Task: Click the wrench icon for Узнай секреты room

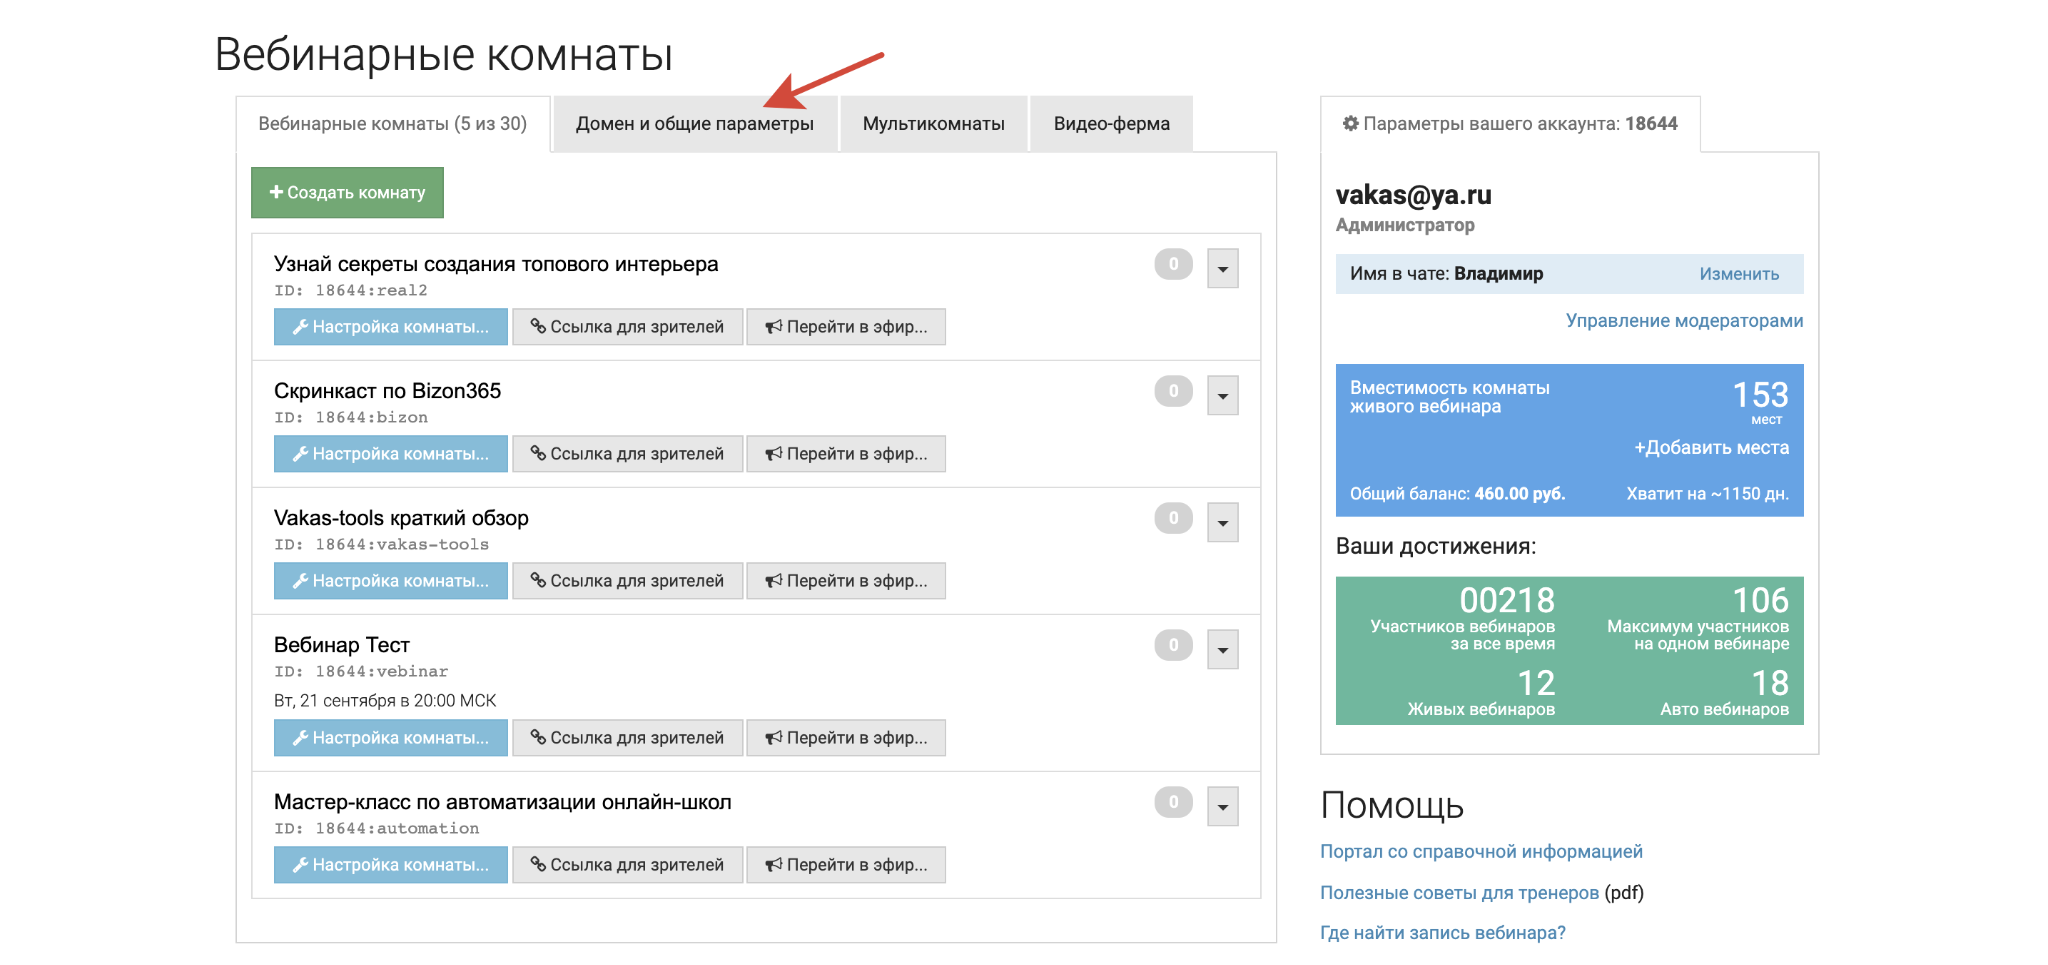Action: click(300, 326)
